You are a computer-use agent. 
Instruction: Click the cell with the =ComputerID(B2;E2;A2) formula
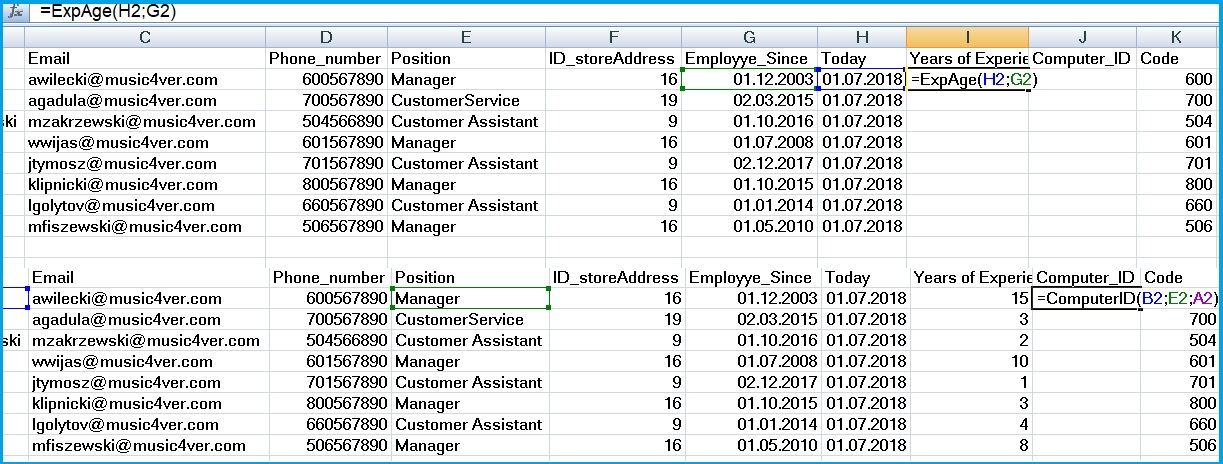tap(1086, 299)
